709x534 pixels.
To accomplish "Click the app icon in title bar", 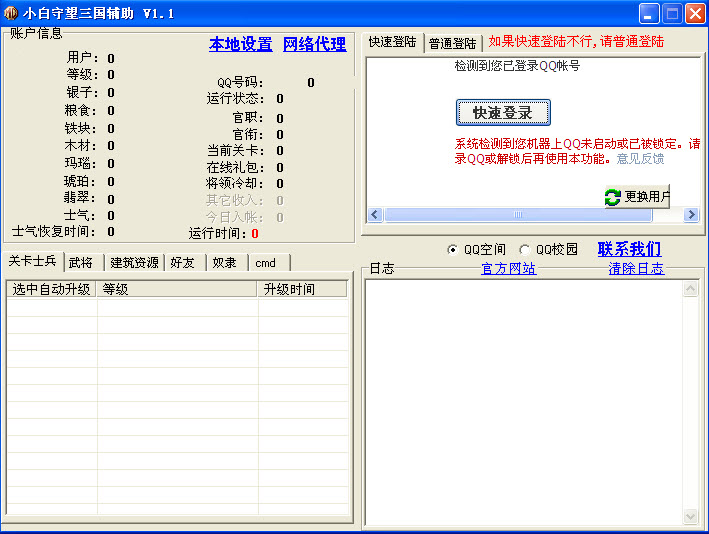I will 10,13.
